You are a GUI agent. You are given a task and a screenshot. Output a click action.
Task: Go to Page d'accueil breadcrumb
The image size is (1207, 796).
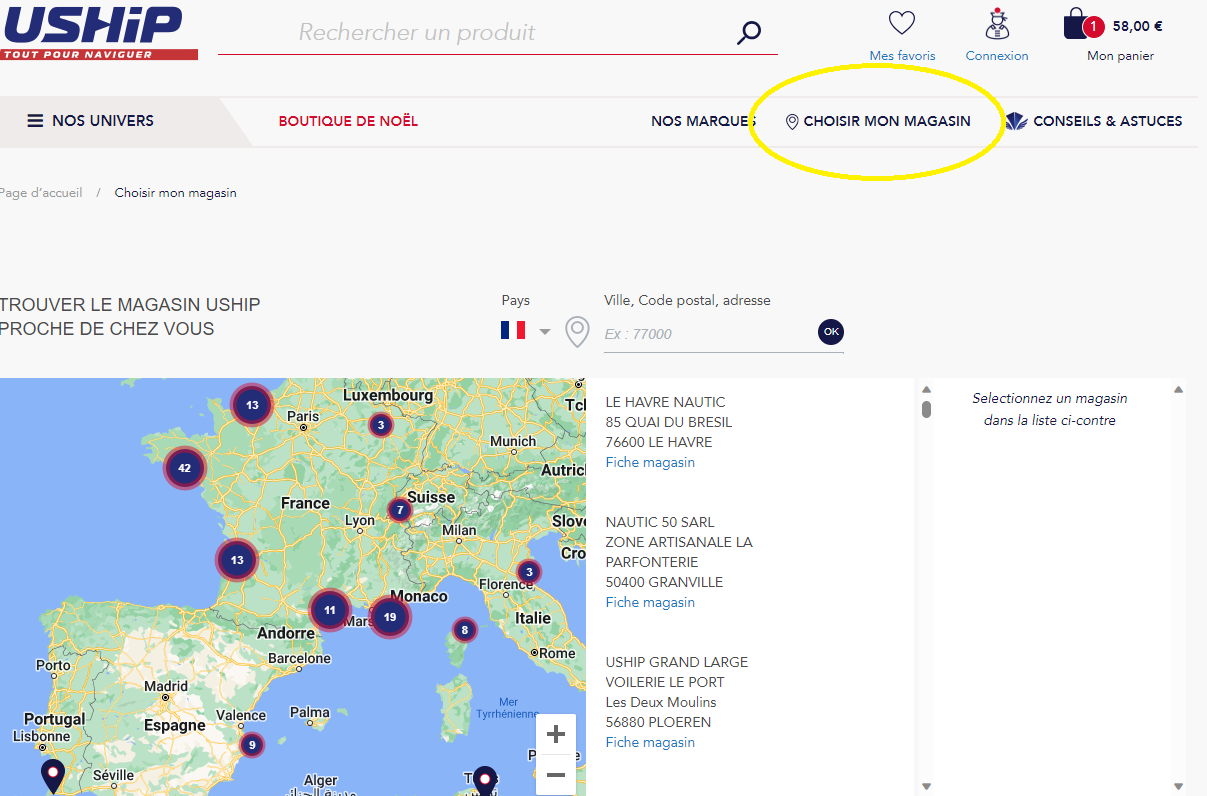(x=41, y=192)
